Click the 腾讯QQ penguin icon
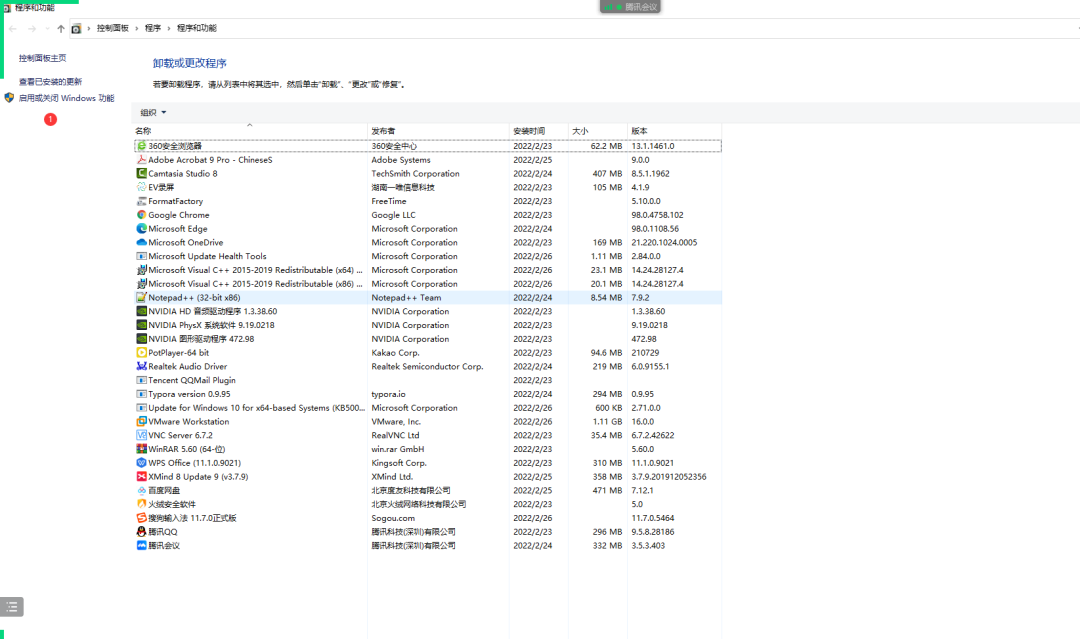1080x639 pixels. point(141,532)
